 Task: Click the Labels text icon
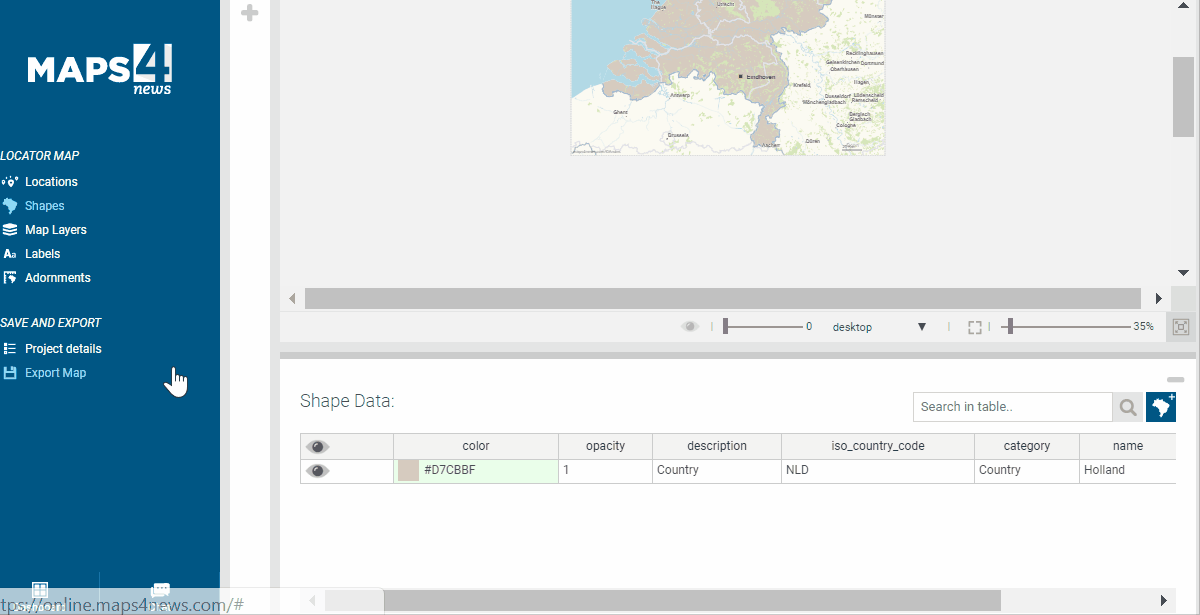(x=10, y=254)
